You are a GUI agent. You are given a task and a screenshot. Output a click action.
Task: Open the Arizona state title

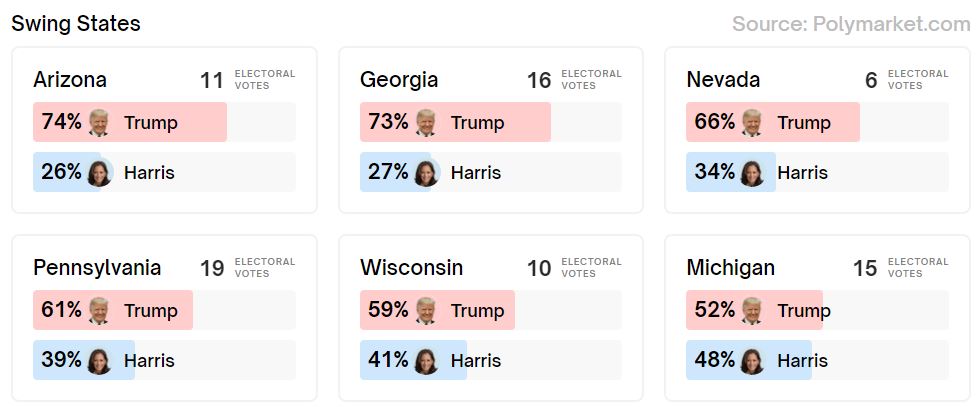coord(70,80)
